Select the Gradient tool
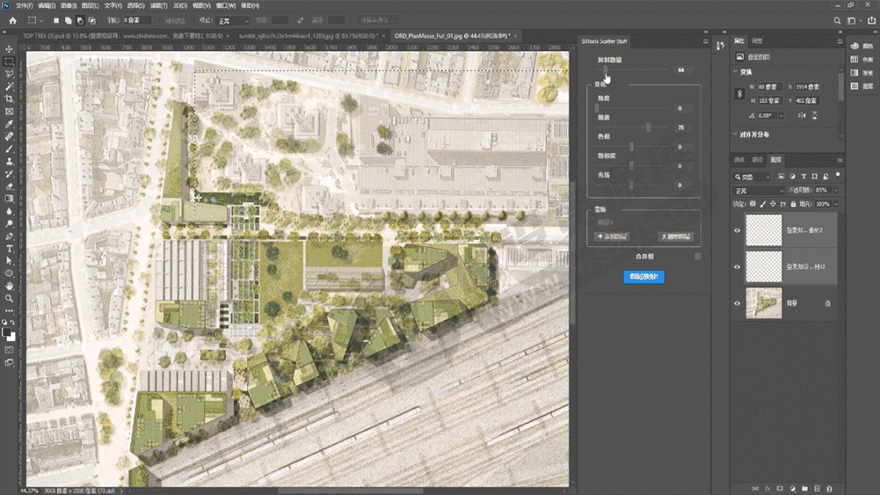 click(x=9, y=199)
